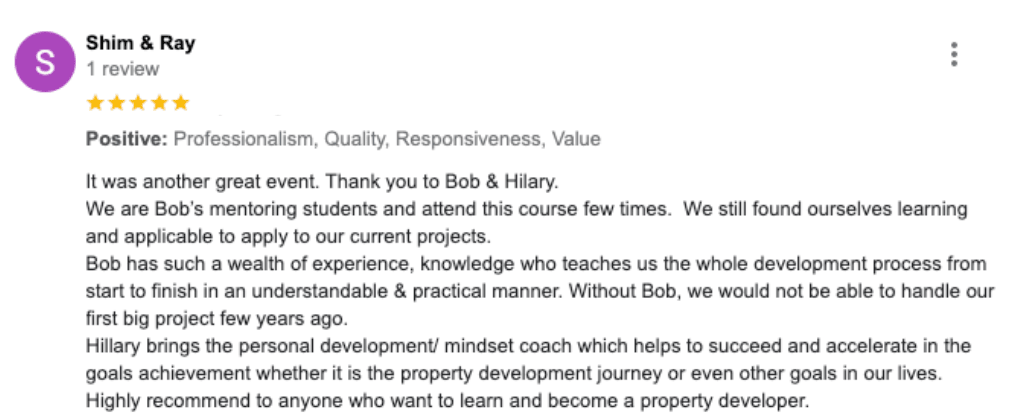This screenshot has height=420, width=1020.
Task: Click the second yellow rating star
Action: pyautogui.click(x=116, y=103)
